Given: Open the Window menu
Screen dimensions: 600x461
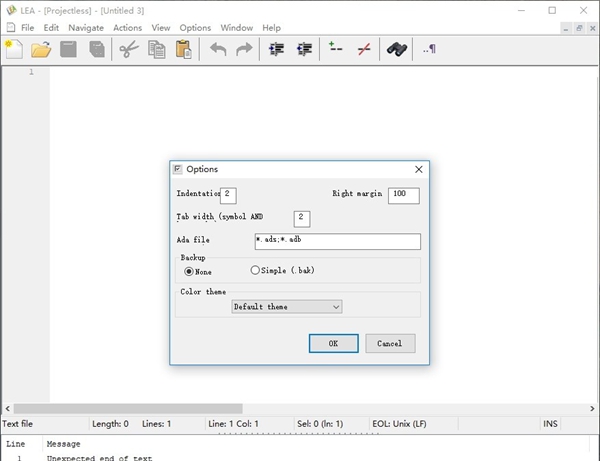Looking at the screenshot, I should 236,28.
